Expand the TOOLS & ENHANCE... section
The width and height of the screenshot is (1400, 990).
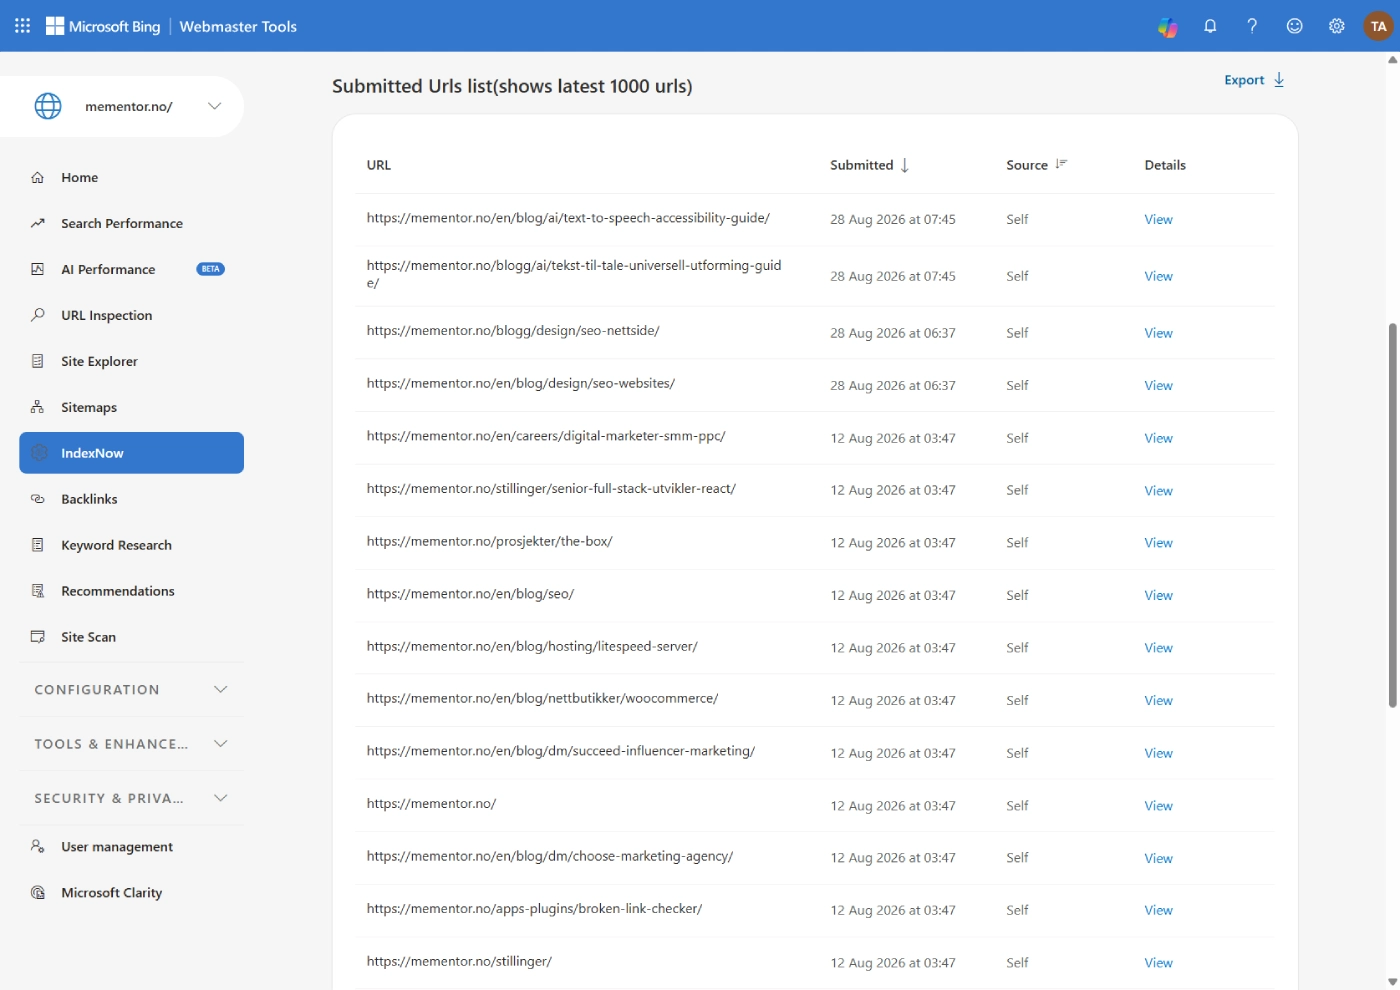[131, 744]
